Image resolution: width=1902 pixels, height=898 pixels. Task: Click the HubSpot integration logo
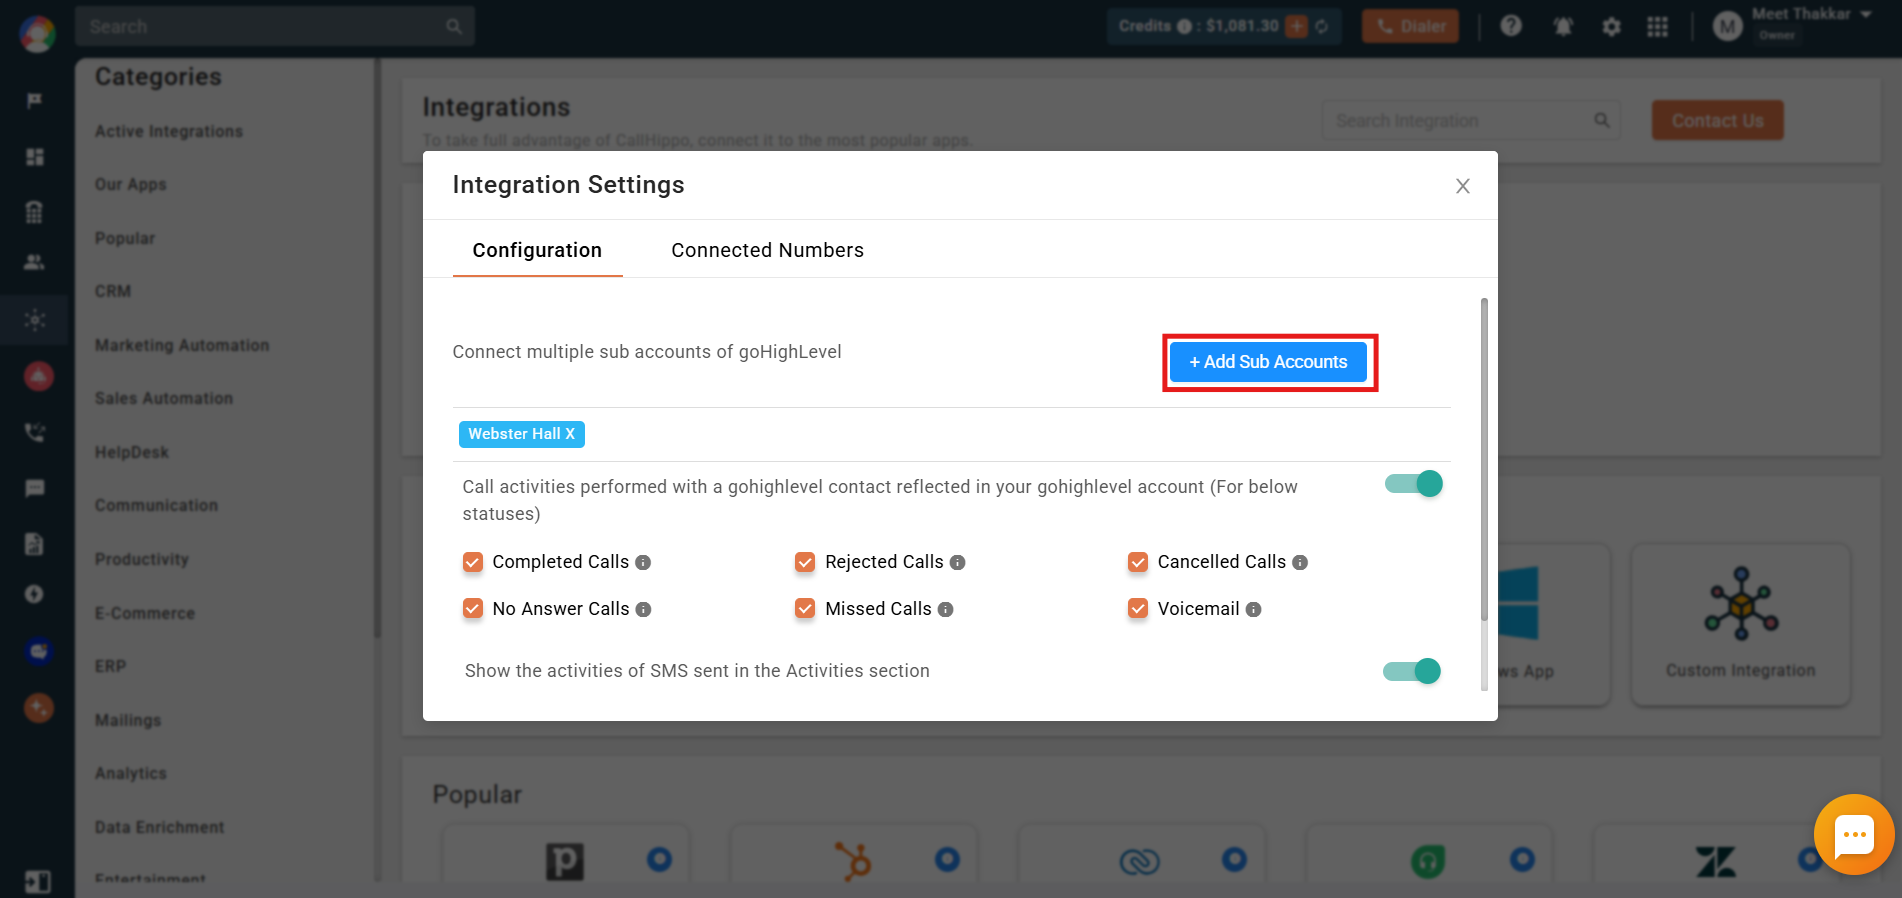tap(853, 860)
